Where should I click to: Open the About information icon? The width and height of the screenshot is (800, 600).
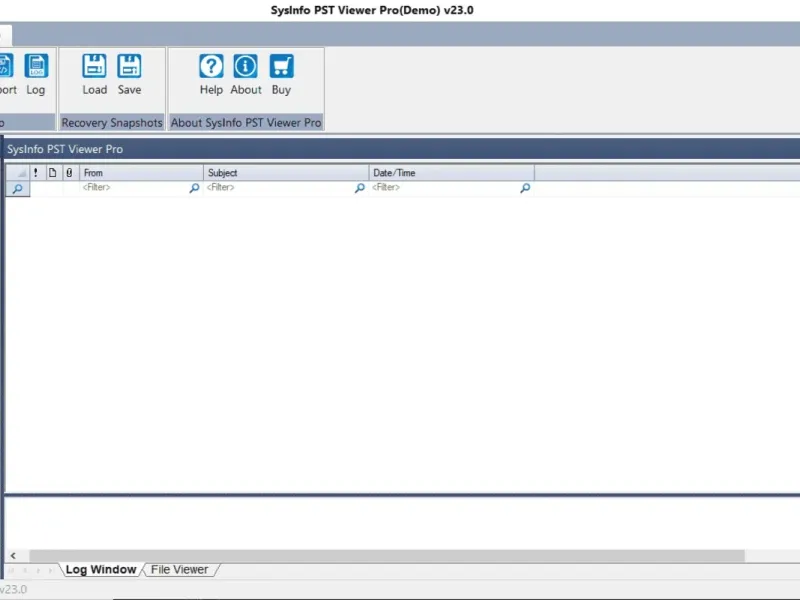click(x=245, y=66)
